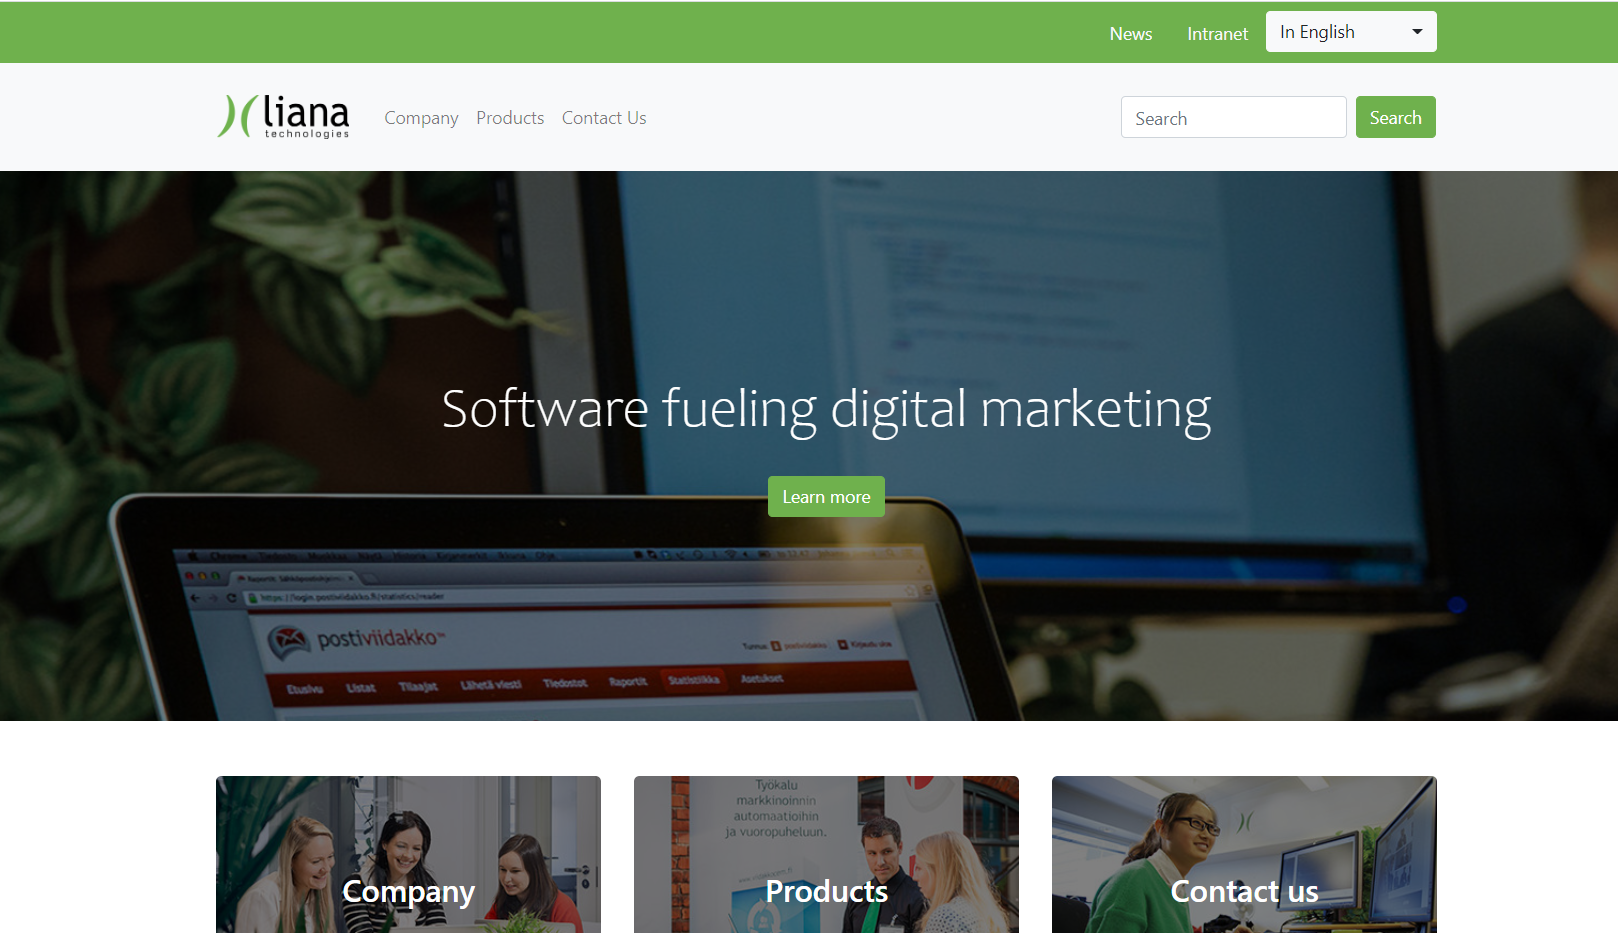Focus the Search input field
Image resolution: width=1618 pixels, height=933 pixels.
1233,117
